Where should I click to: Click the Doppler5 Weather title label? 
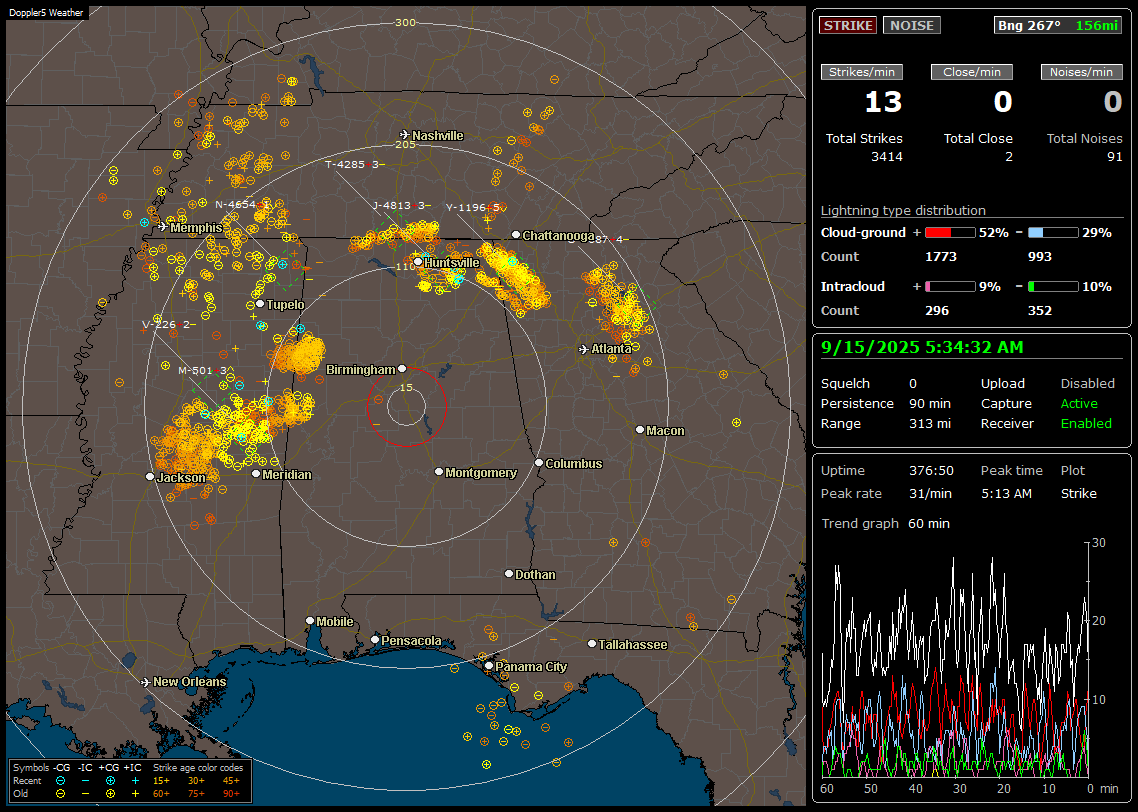[47, 12]
